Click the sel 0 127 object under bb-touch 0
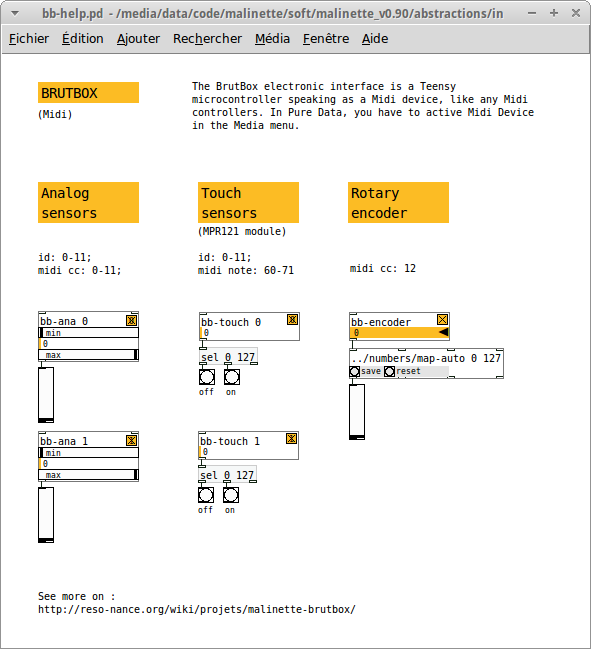 [x=228, y=357]
